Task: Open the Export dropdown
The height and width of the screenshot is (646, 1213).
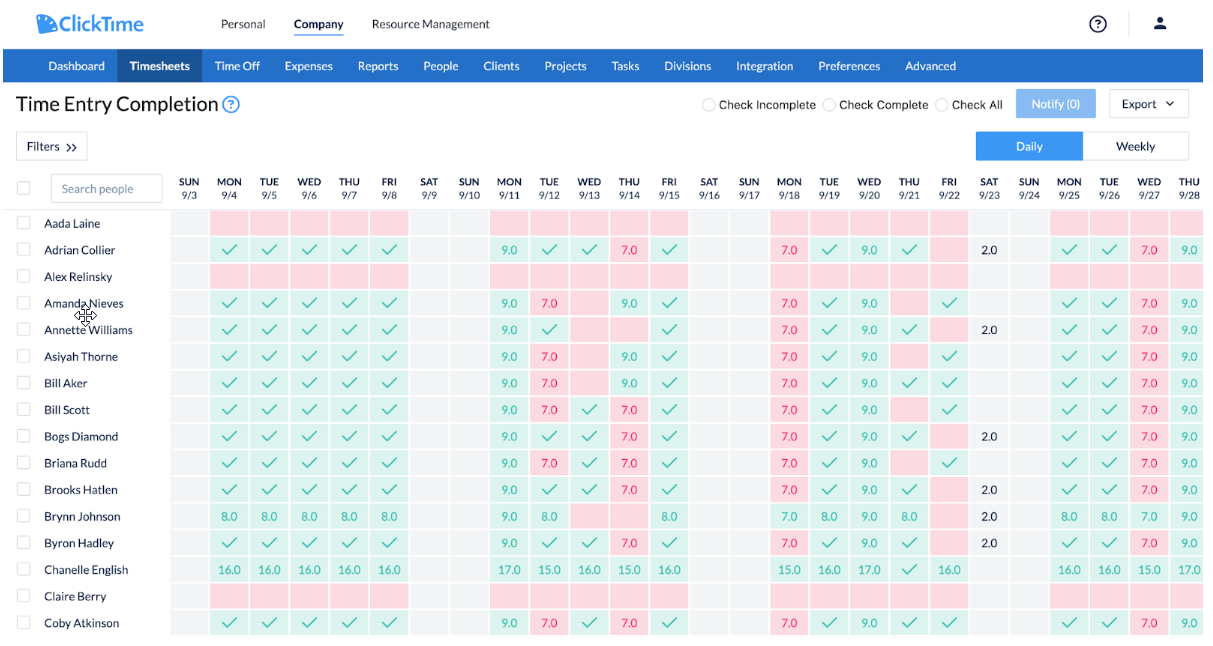Action: pos(1149,104)
